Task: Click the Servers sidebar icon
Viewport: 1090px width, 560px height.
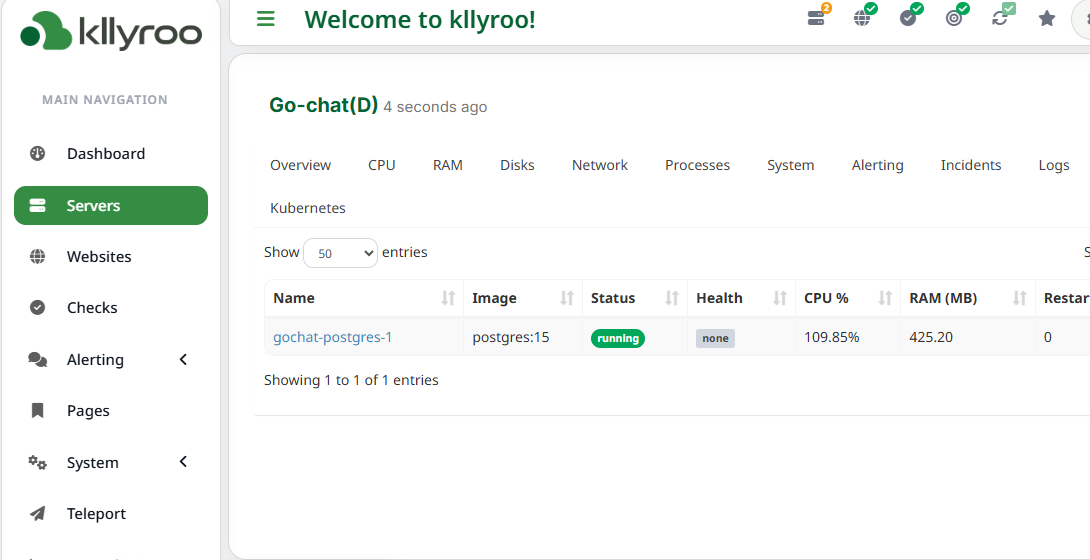Action: pos(38,206)
